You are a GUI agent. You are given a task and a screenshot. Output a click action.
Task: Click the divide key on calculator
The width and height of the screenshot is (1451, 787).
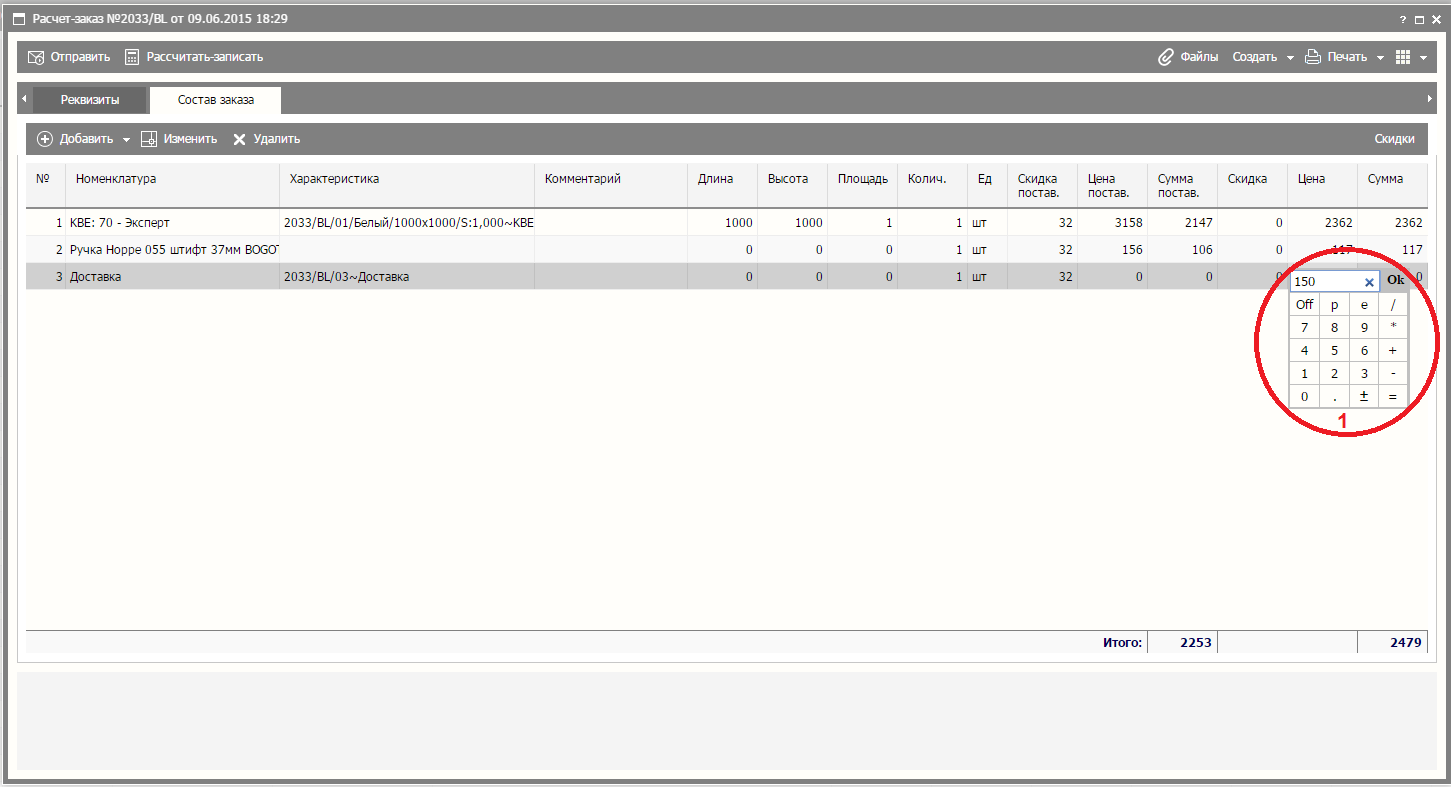tap(1393, 304)
